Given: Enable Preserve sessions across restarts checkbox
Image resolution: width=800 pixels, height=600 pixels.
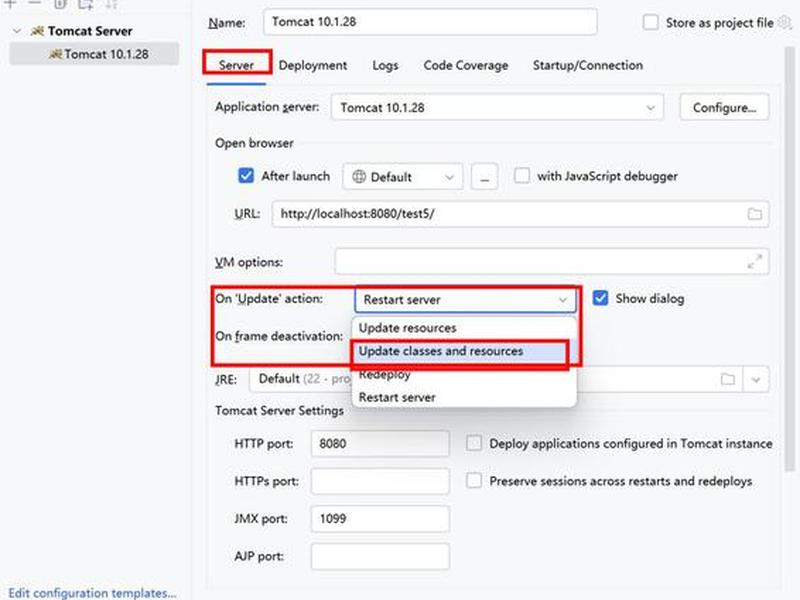Looking at the screenshot, I should [474, 481].
